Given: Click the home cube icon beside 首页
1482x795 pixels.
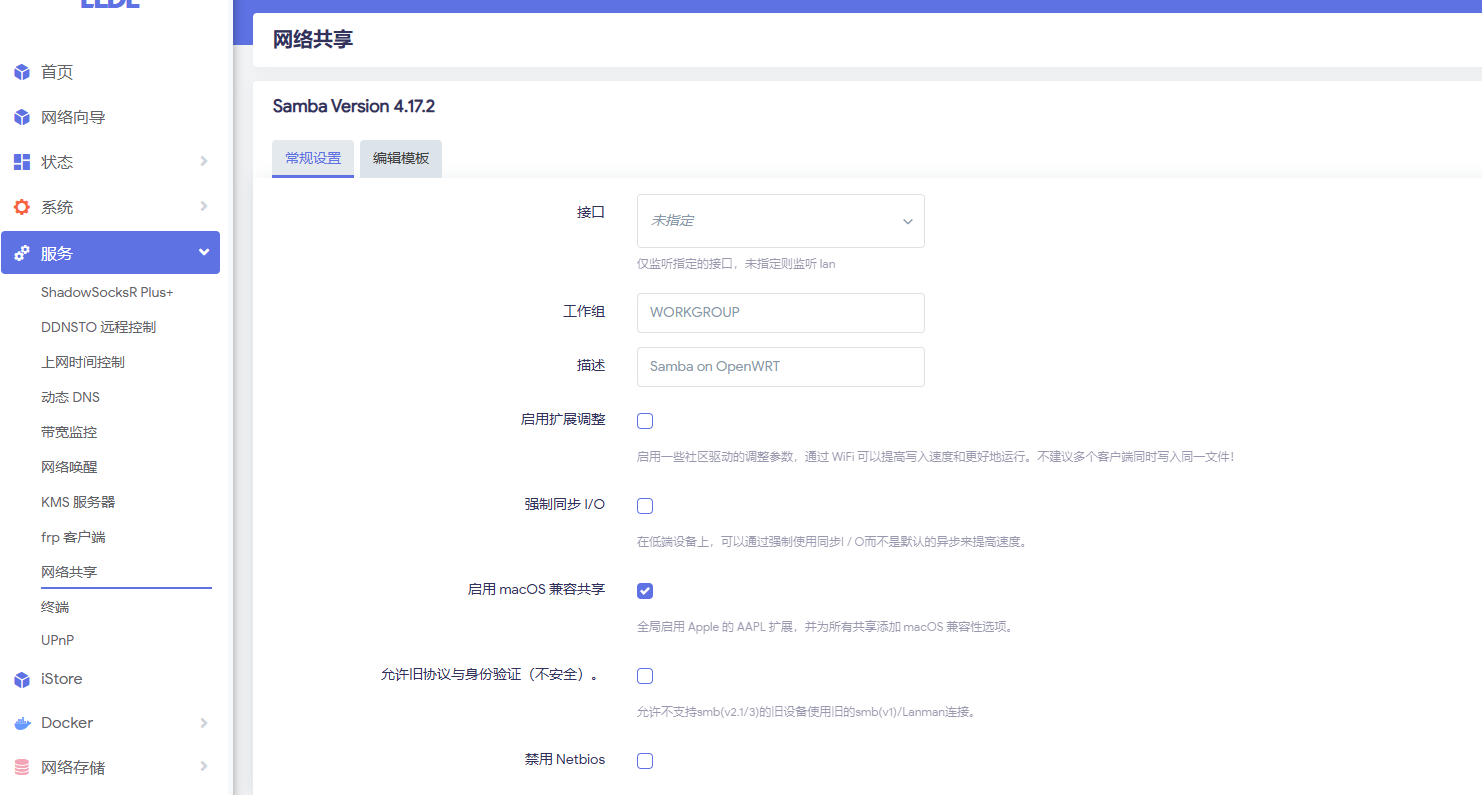Looking at the screenshot, I should click(22, 72).
